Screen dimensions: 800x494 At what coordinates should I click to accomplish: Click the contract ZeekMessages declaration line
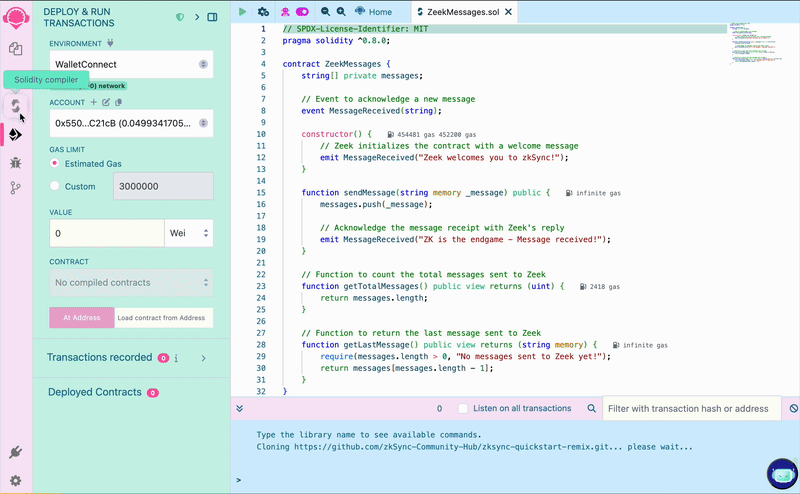(x=336, y=64)
